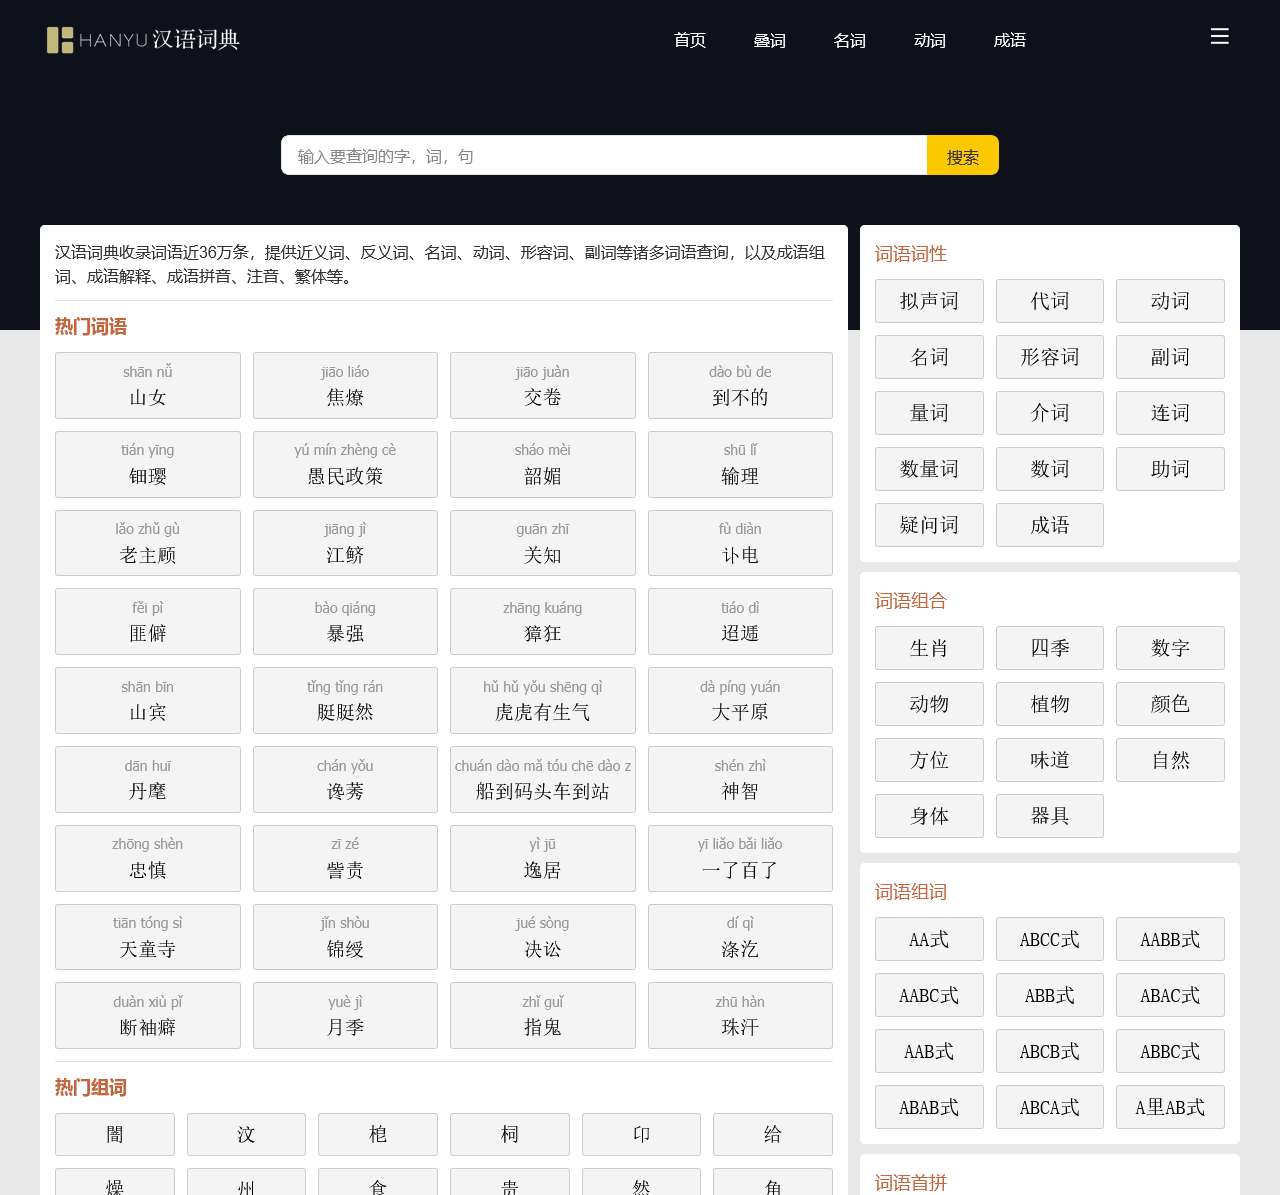Viewport: 1280px width, 1195px height.
Task: Select the 颜色 word group button
Action: click(x=1169, y=704)
